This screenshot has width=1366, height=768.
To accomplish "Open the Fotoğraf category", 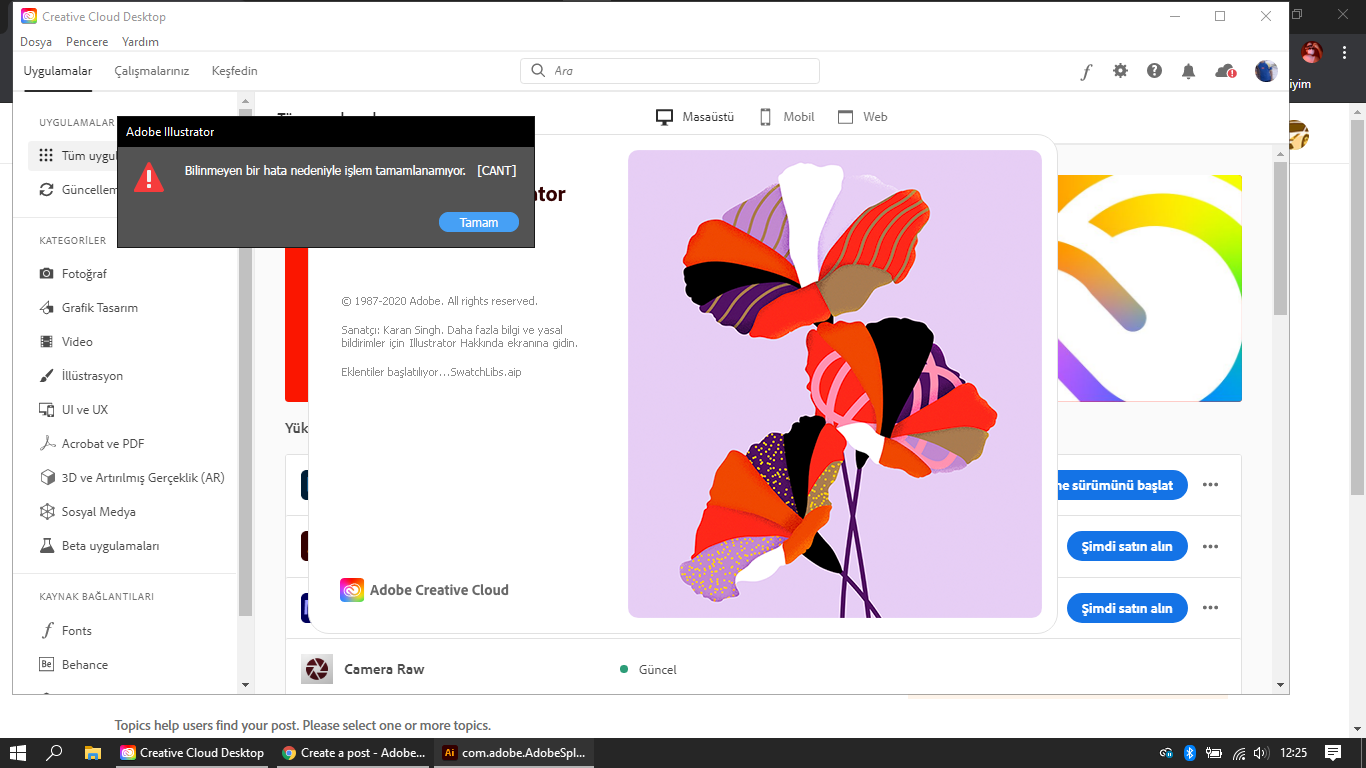I will (72, 274).
